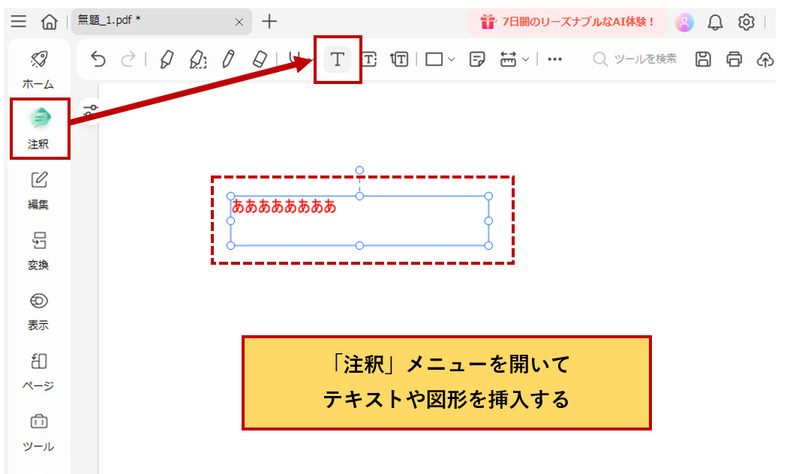Image resolution: width=805 pixels, height=474 pixels.
Task: Select ページ in the sidebar
Action: pyautogui.click(x=39, y=372)
